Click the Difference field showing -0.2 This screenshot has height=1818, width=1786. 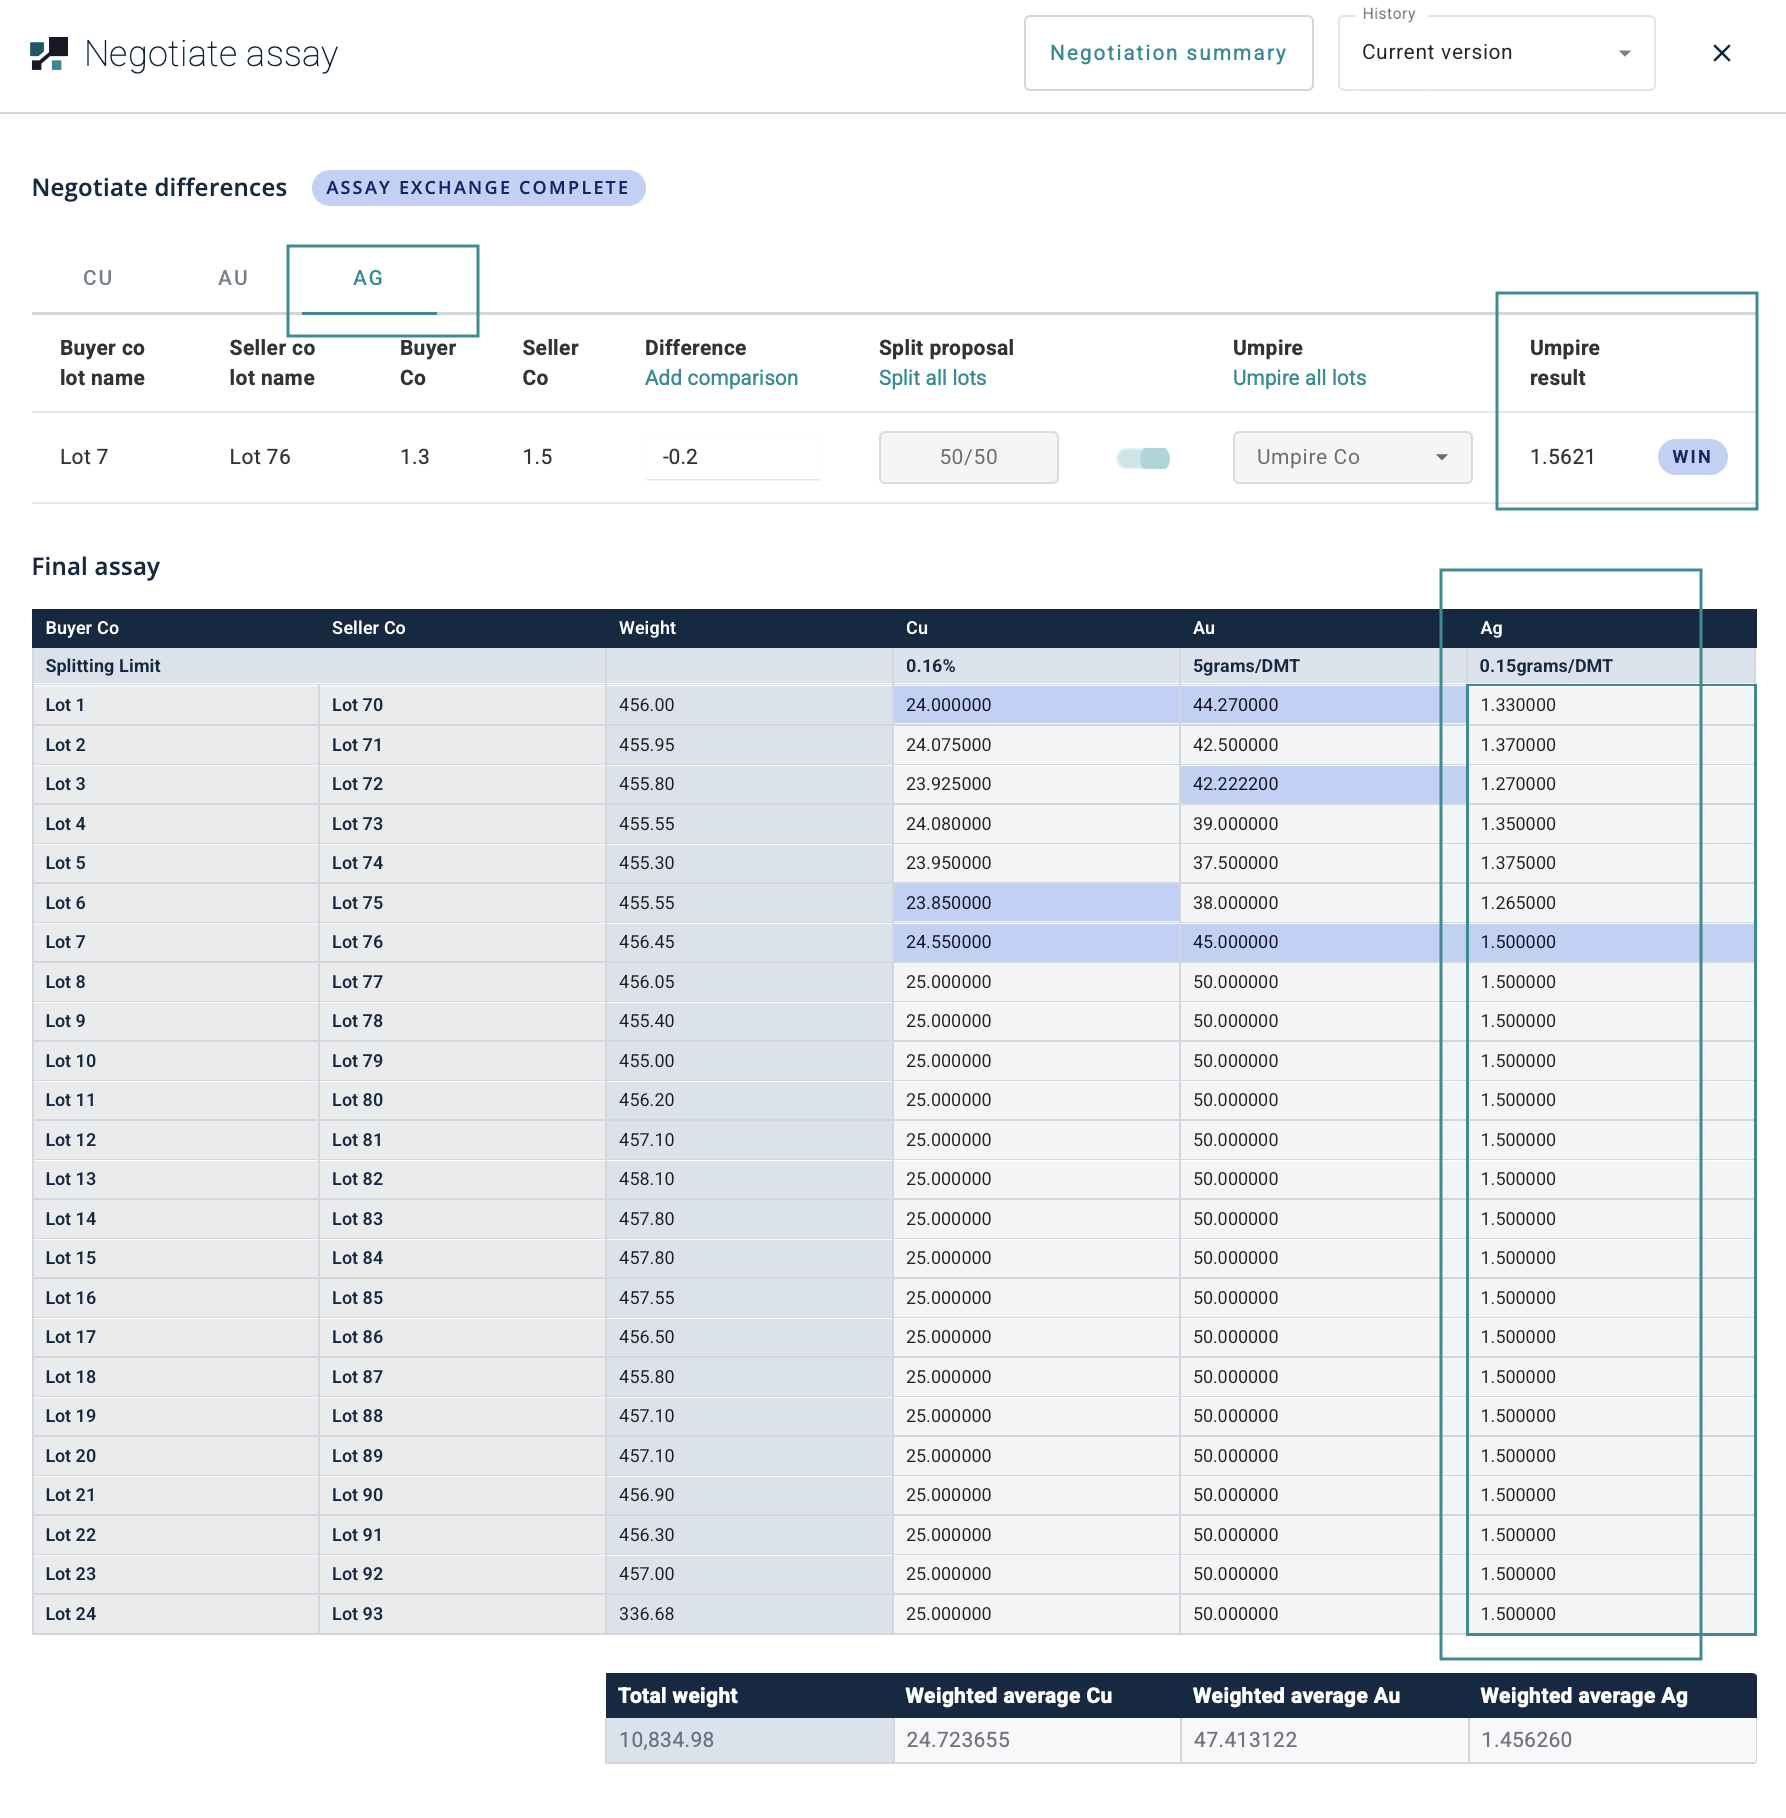pyautogui.click(x=733, y=457)
